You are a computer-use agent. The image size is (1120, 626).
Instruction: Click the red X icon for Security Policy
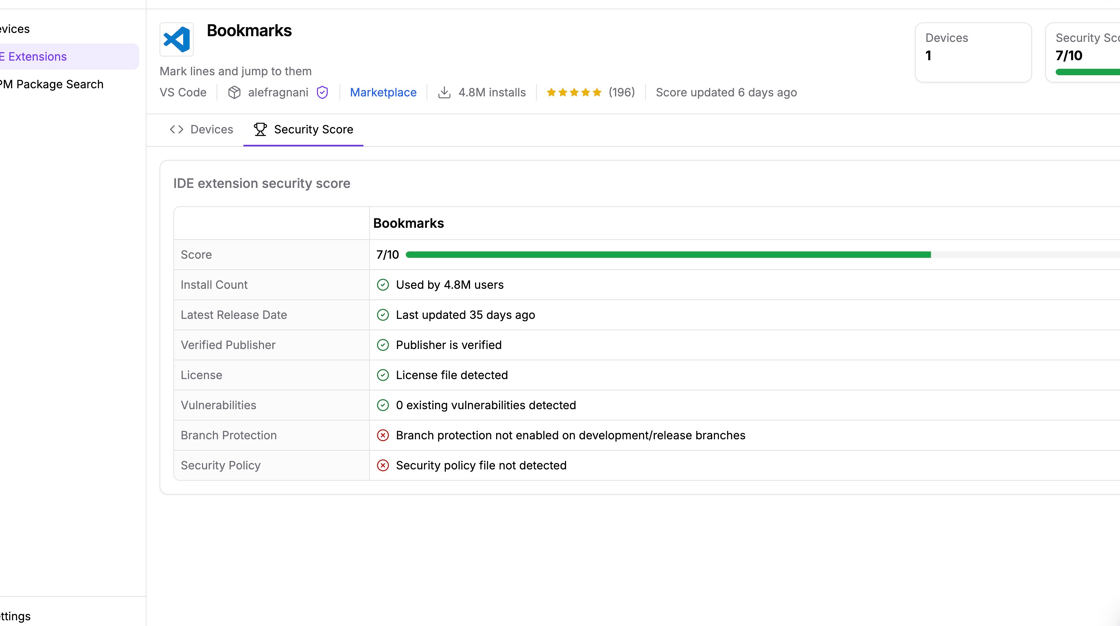tap(383, 465)
